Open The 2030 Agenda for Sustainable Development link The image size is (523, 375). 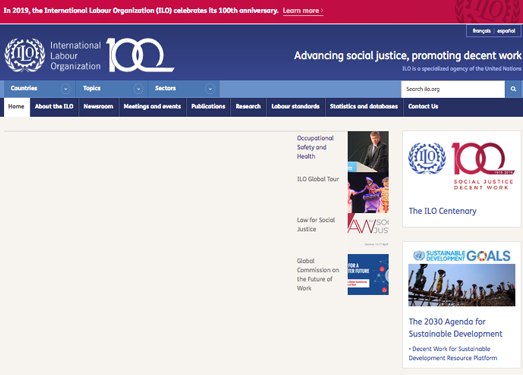455,328
